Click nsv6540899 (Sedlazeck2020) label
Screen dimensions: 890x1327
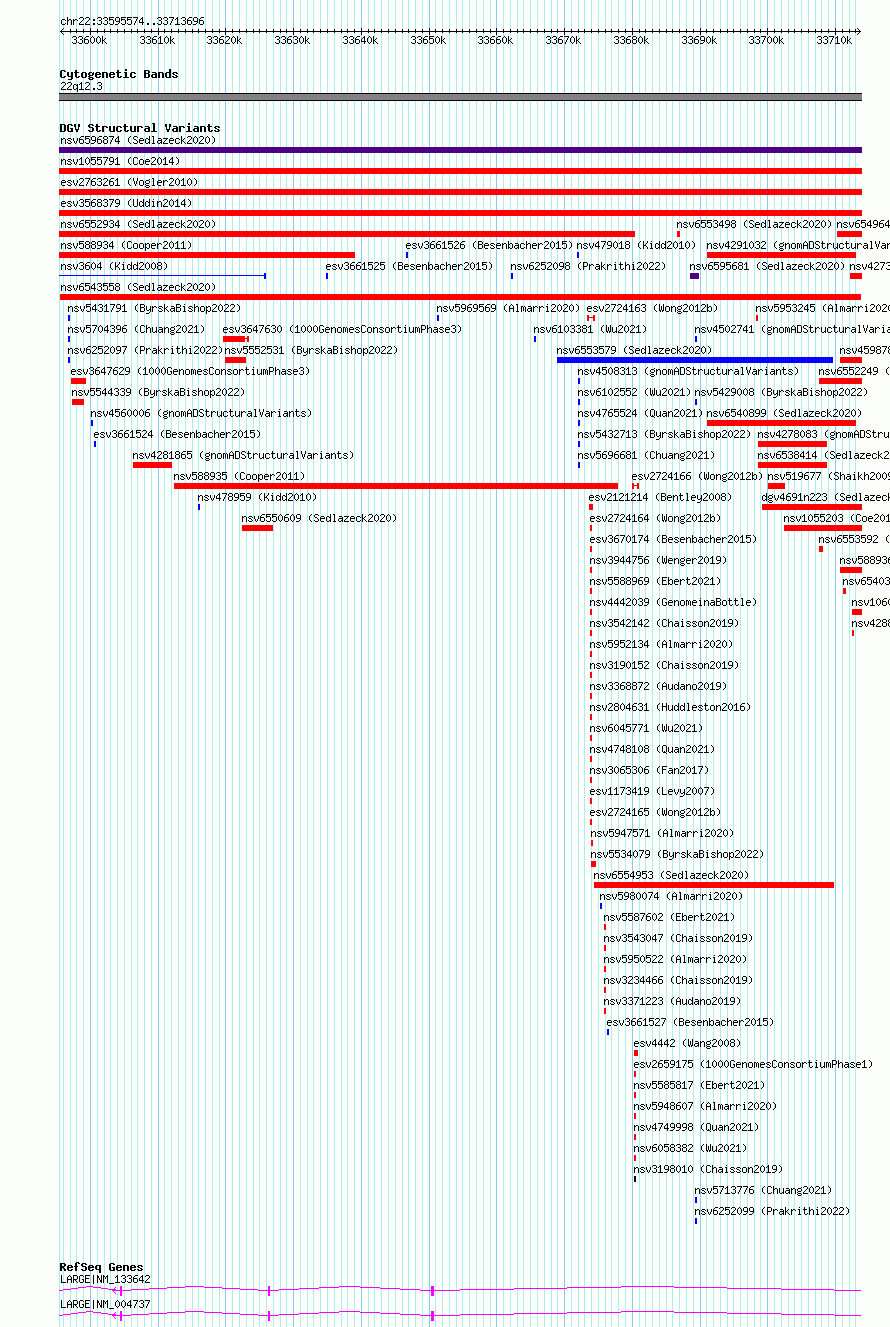784,413
